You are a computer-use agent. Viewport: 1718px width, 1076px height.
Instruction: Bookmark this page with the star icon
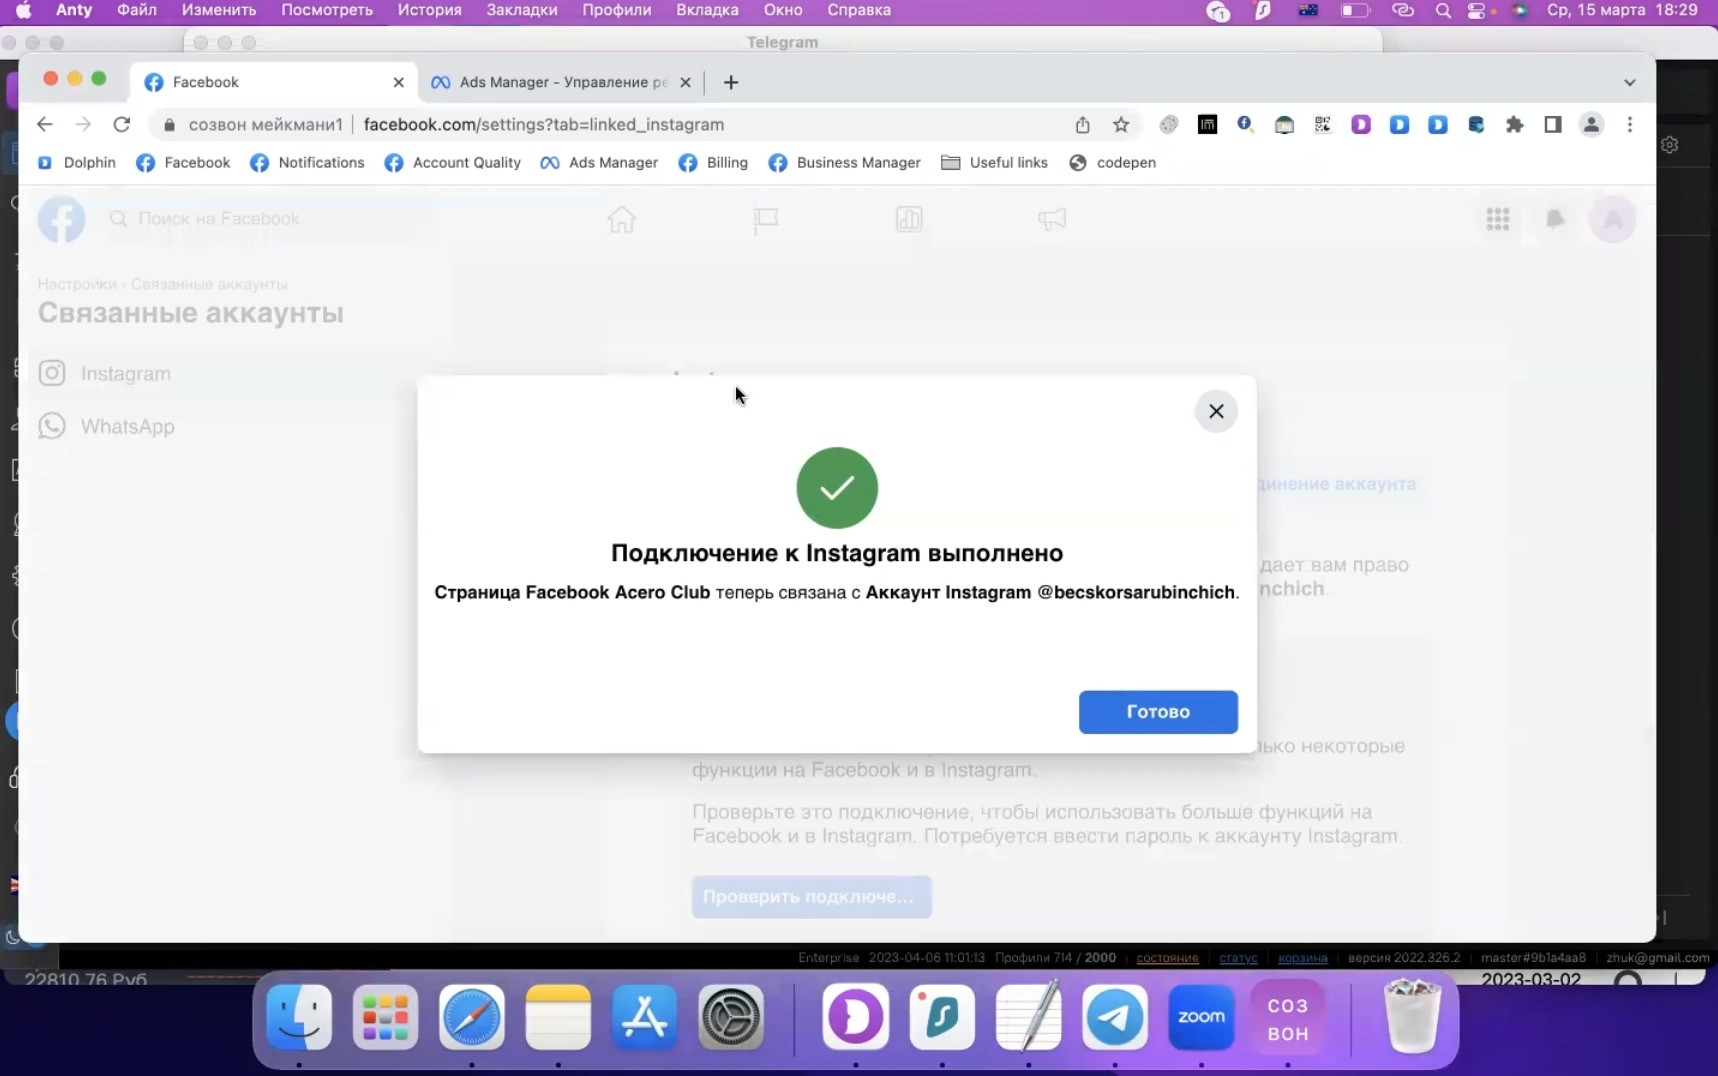point(1121,124)
